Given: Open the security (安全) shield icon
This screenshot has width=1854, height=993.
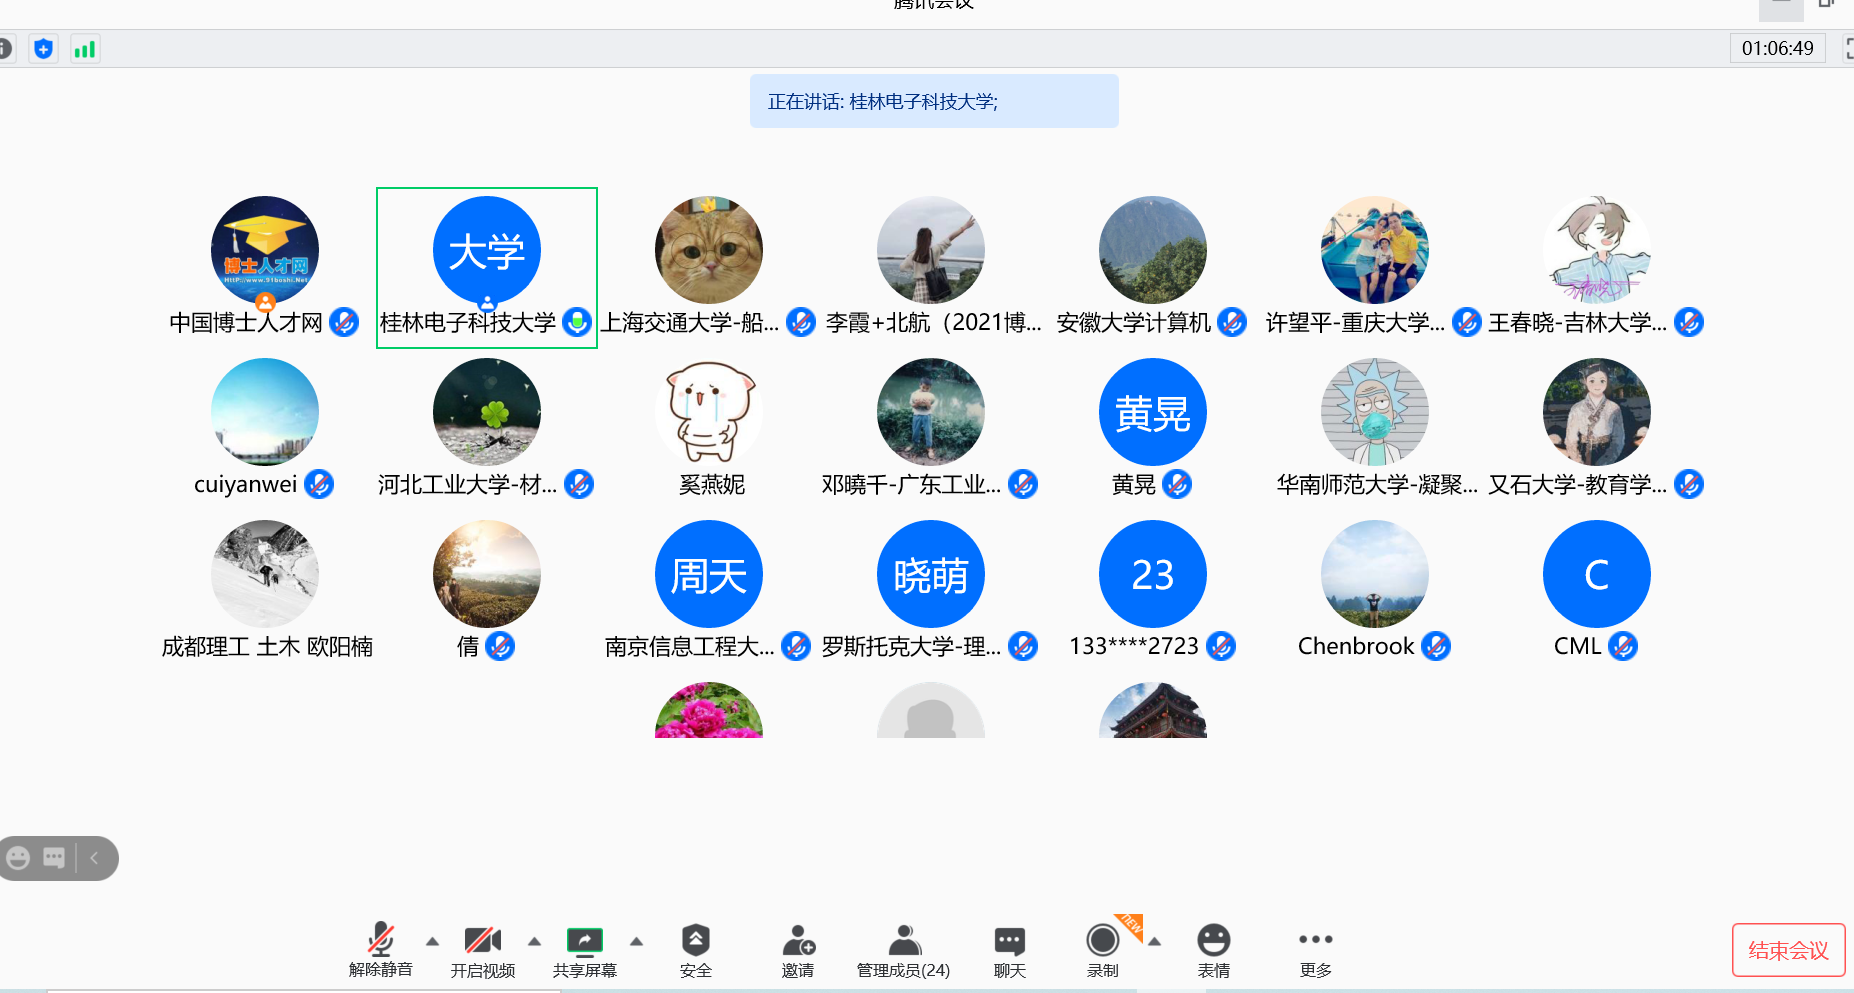Looking at the screenshot, I should [696, 940].
